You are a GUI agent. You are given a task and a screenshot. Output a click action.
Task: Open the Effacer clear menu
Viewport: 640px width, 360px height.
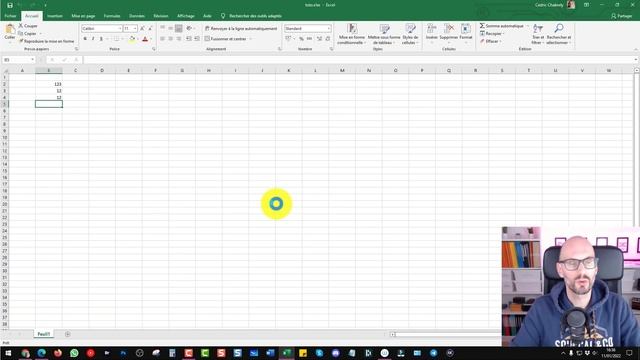[490, 41]
